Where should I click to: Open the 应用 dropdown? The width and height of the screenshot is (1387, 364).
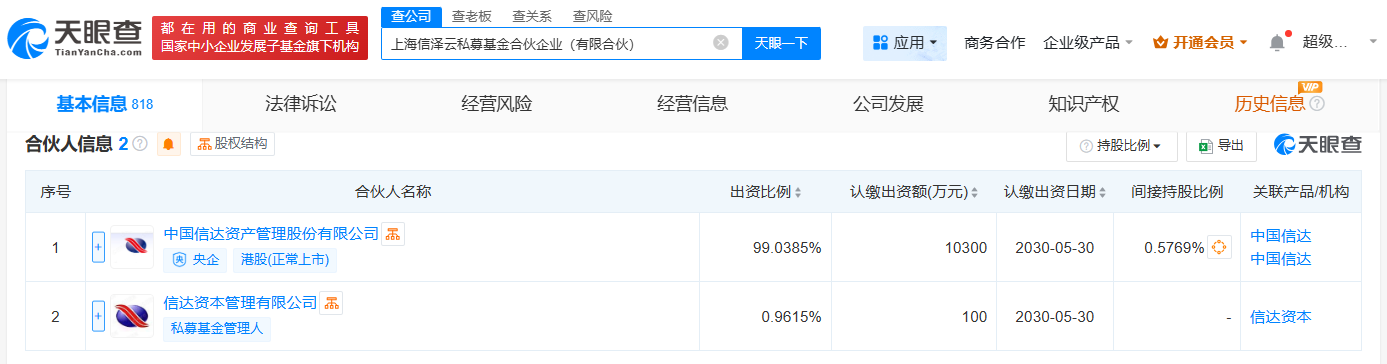pyautogui.click(x=904, y=43)
